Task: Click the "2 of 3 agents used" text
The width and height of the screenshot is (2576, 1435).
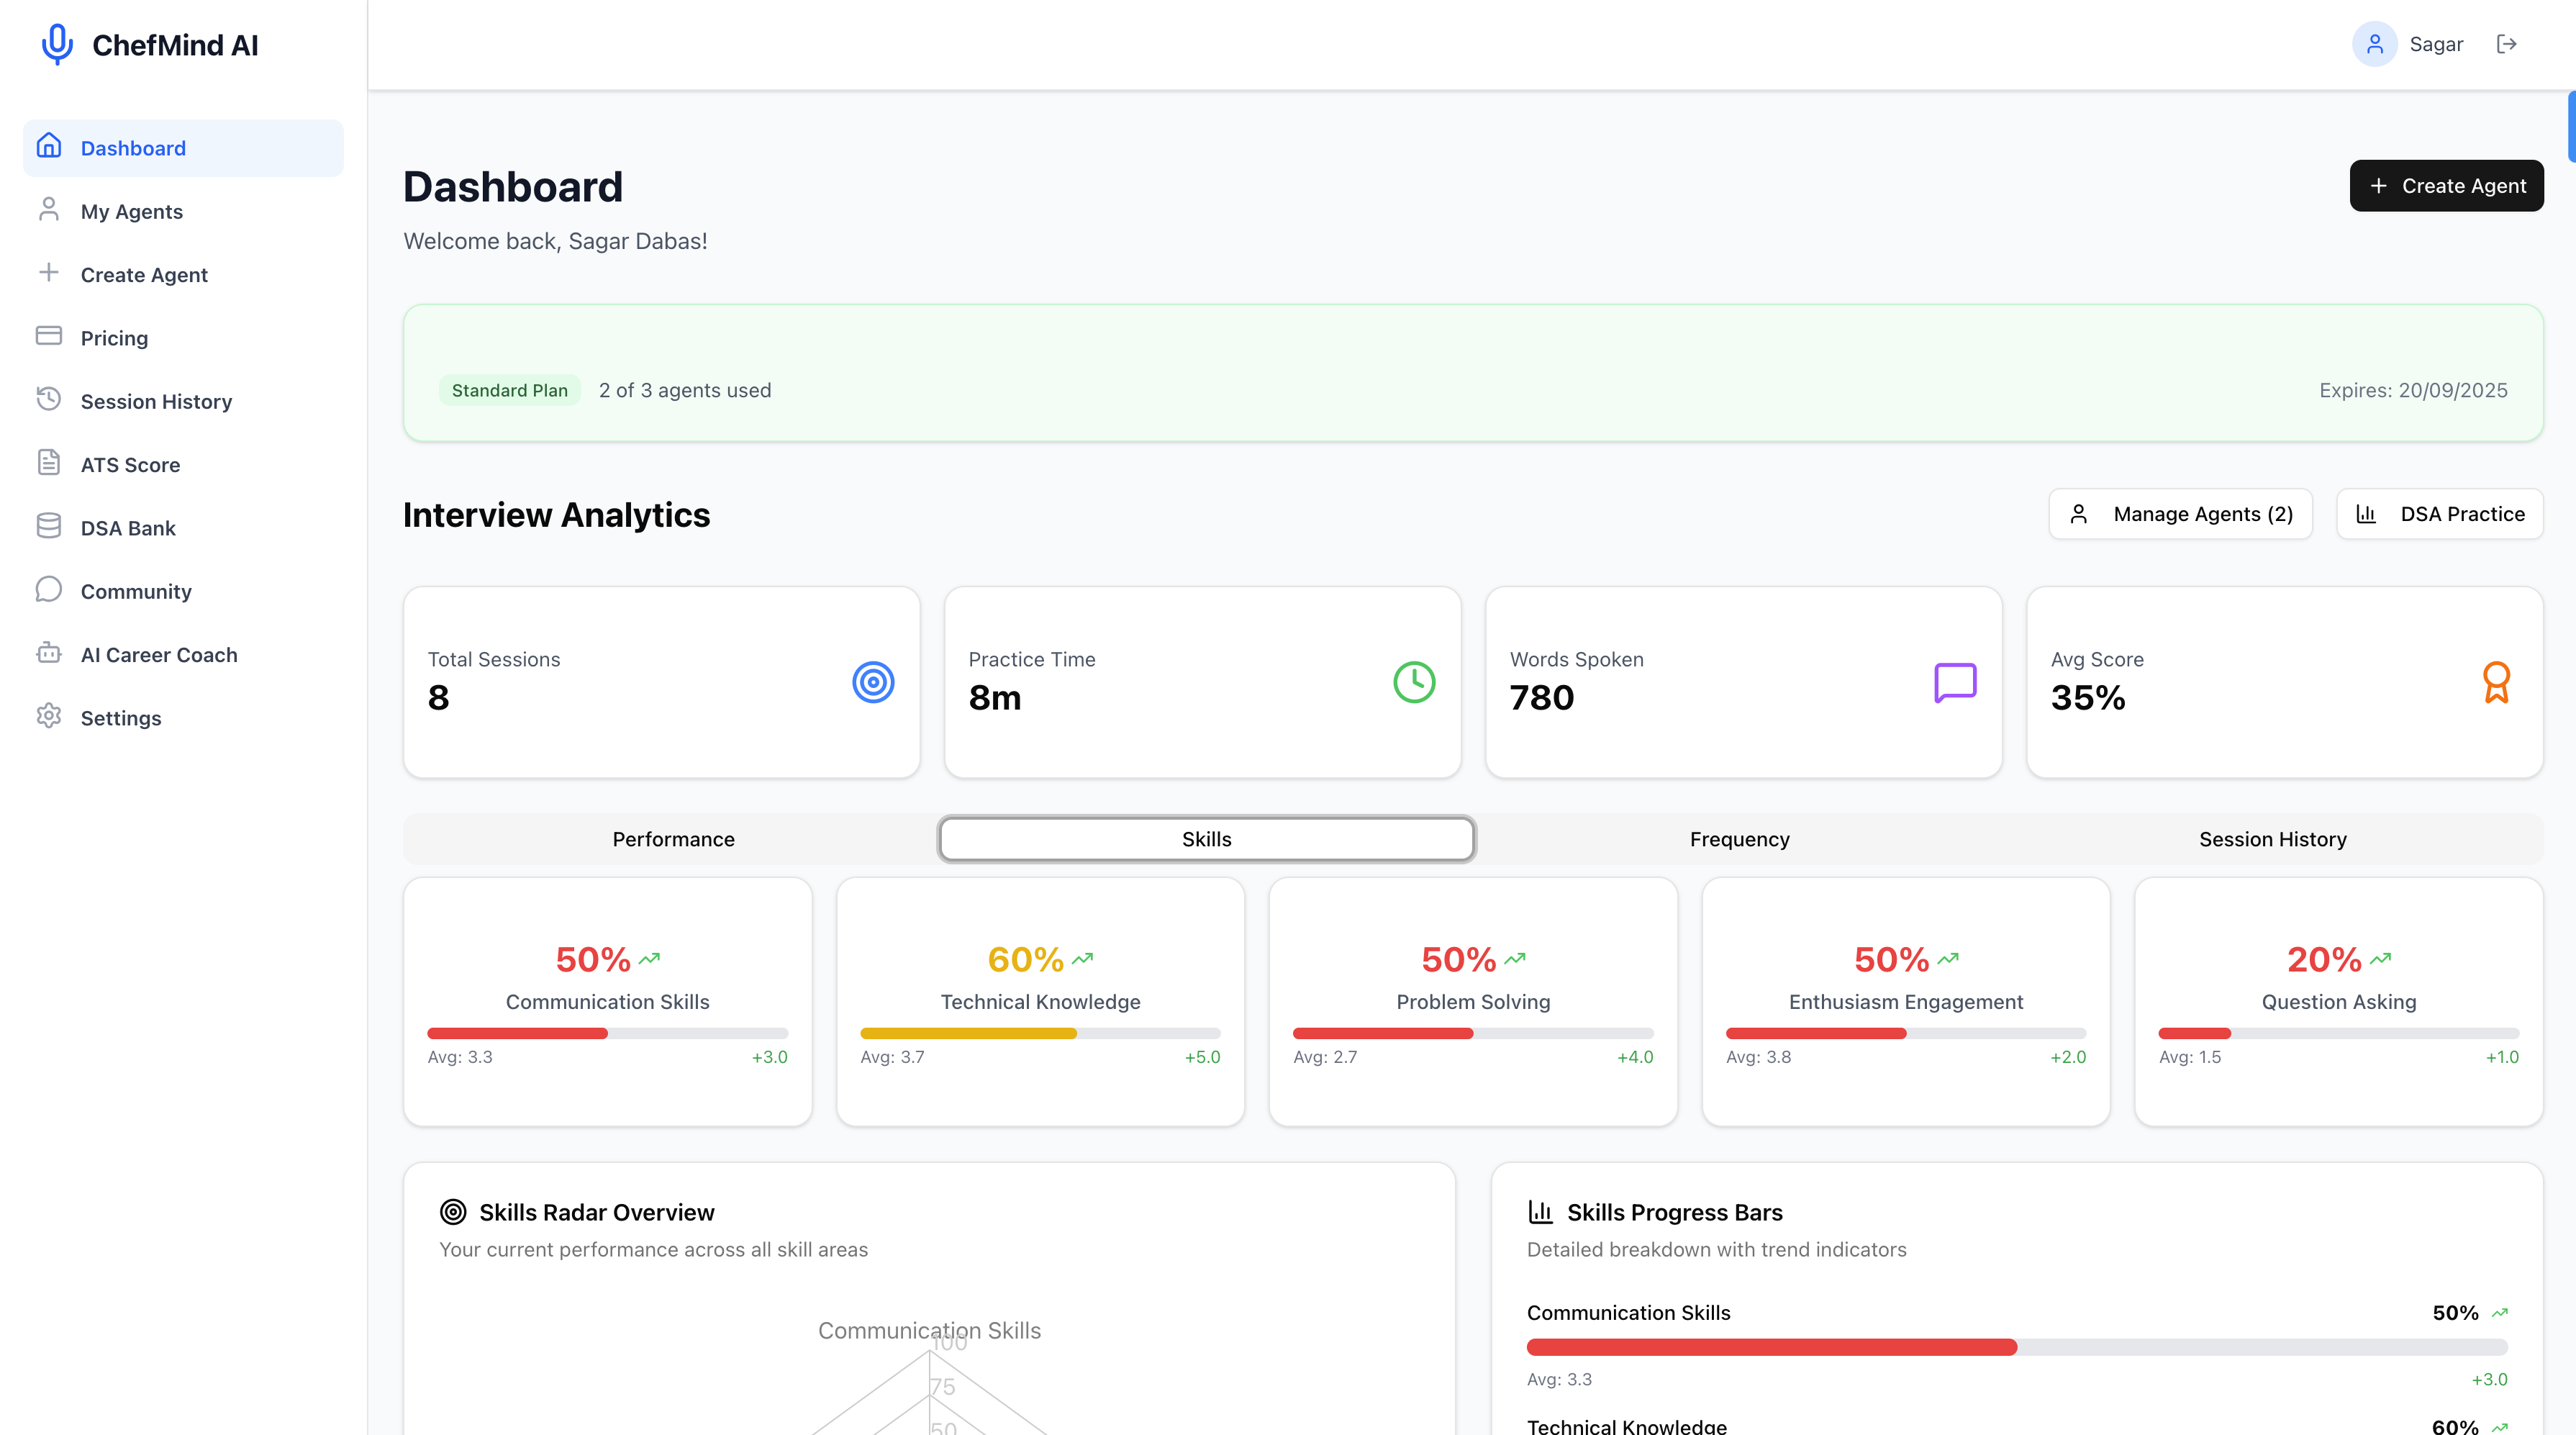Action: coord(685,390)
